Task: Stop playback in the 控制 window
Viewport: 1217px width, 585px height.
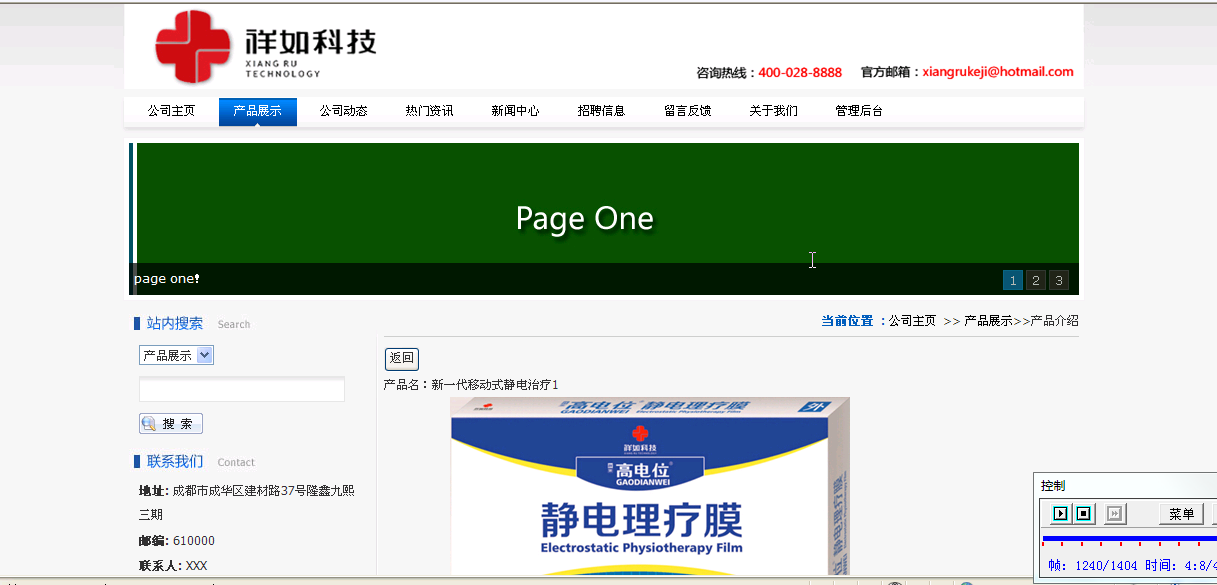Action: point(1083,514)
